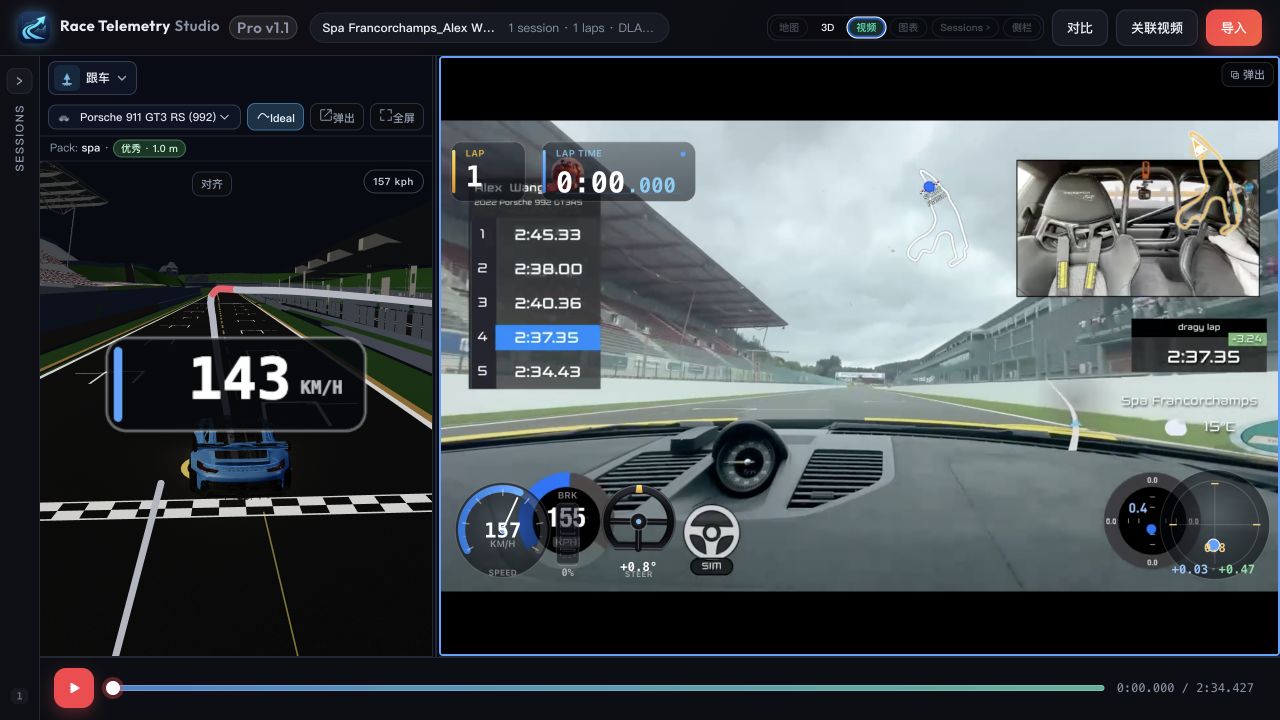Click the Race Telemetry Studio logo icon
The height and width of the screenshot is (720, 1280).
[34, 27]
